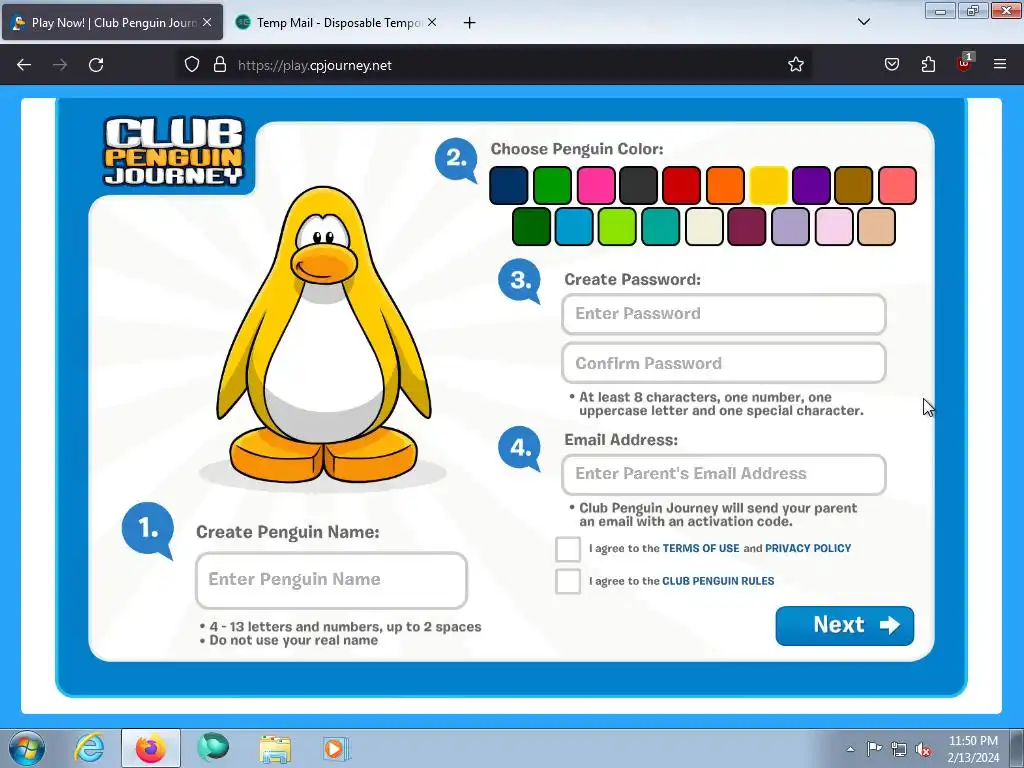Open Windows Explorer folder on the taskbar

click(x=275, y=749)
